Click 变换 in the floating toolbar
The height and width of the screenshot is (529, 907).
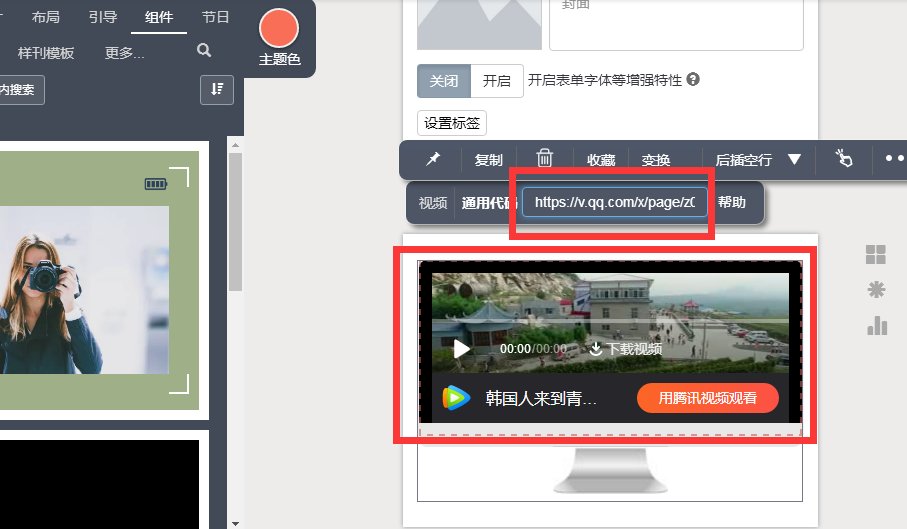pyautogui.click(x=656, y=160)
